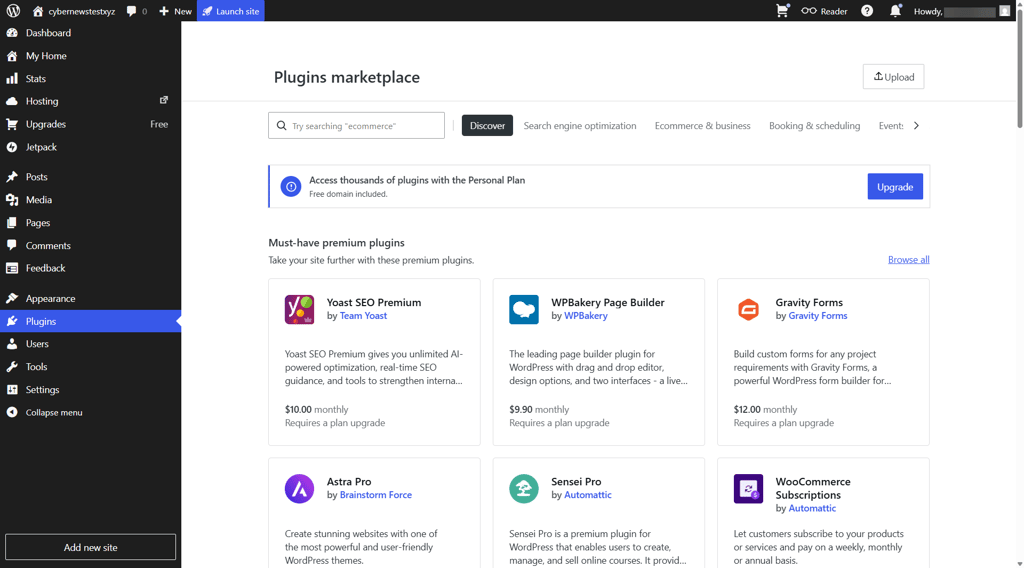
Task: Click the Pages icon in sidebar
Action: coord(12,223)
